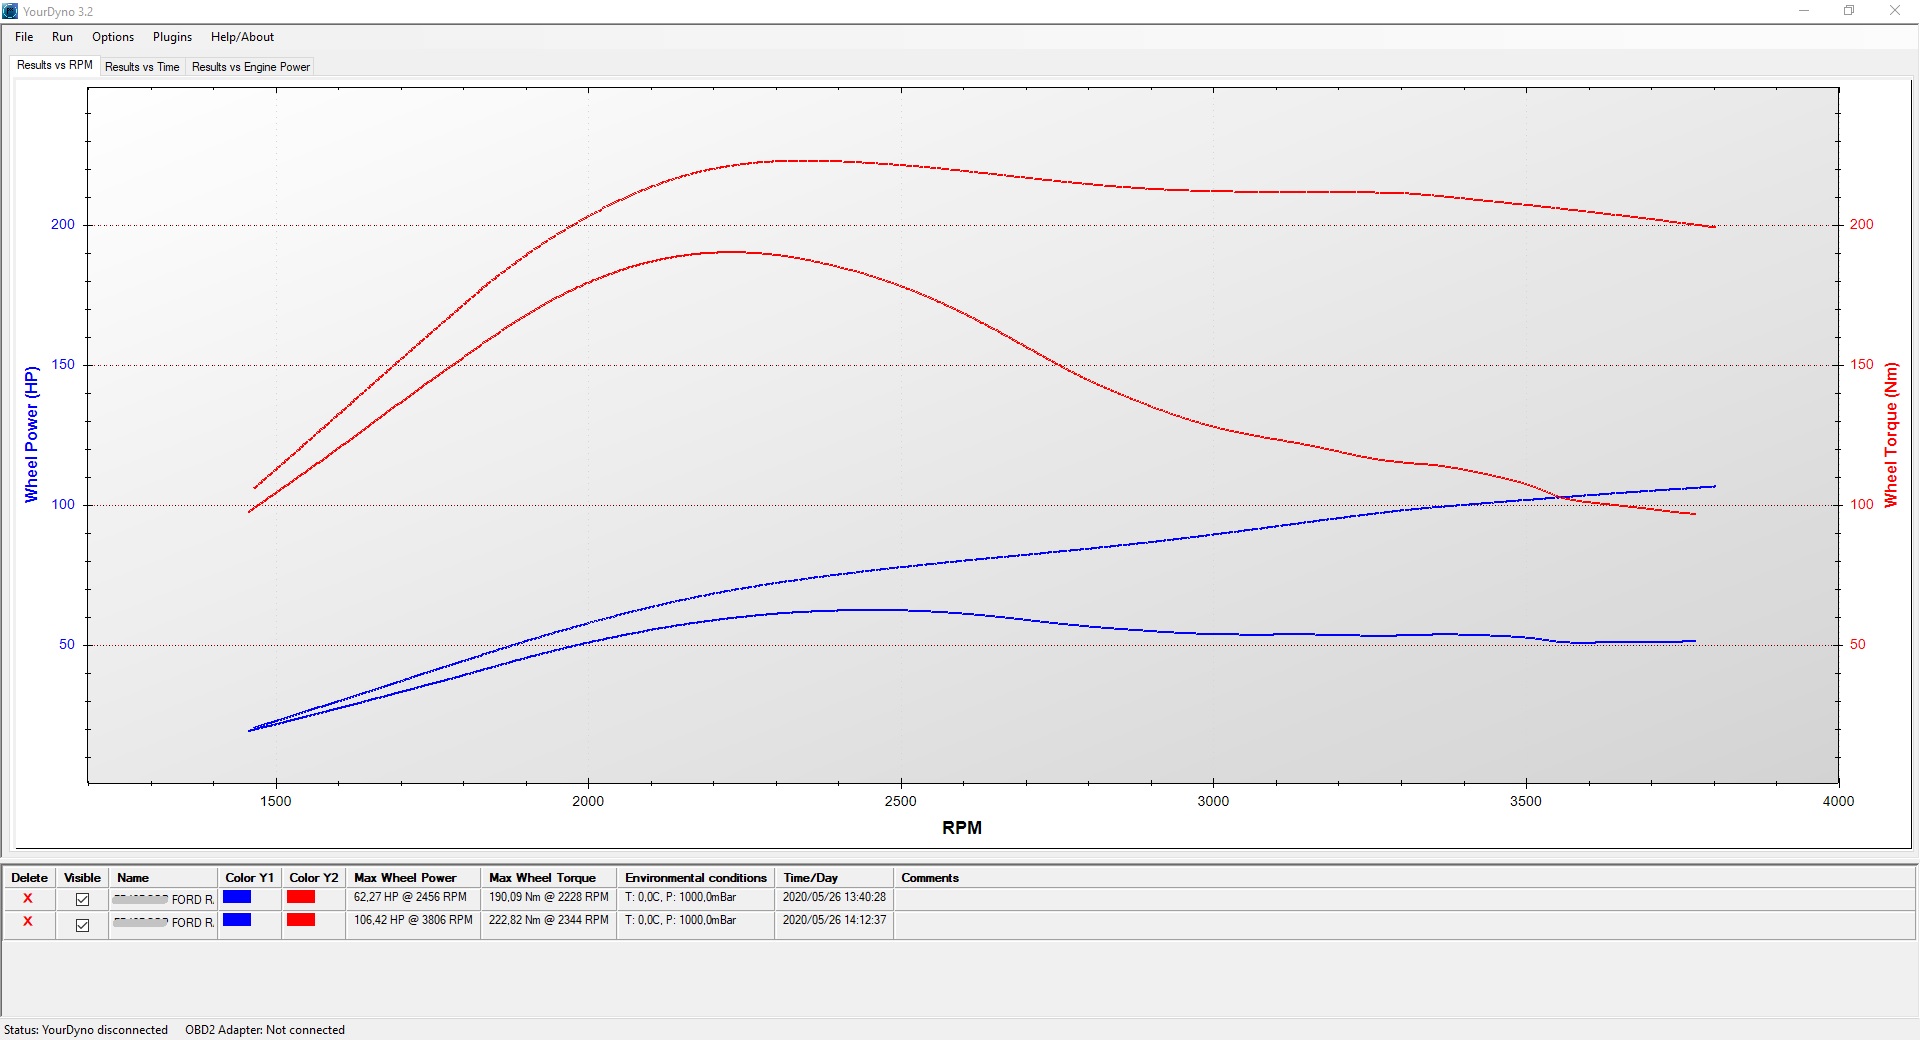1920x1040 pixels.
Task: Toggle visibility of the 62,27 HP run
Action: coord(82,899)
